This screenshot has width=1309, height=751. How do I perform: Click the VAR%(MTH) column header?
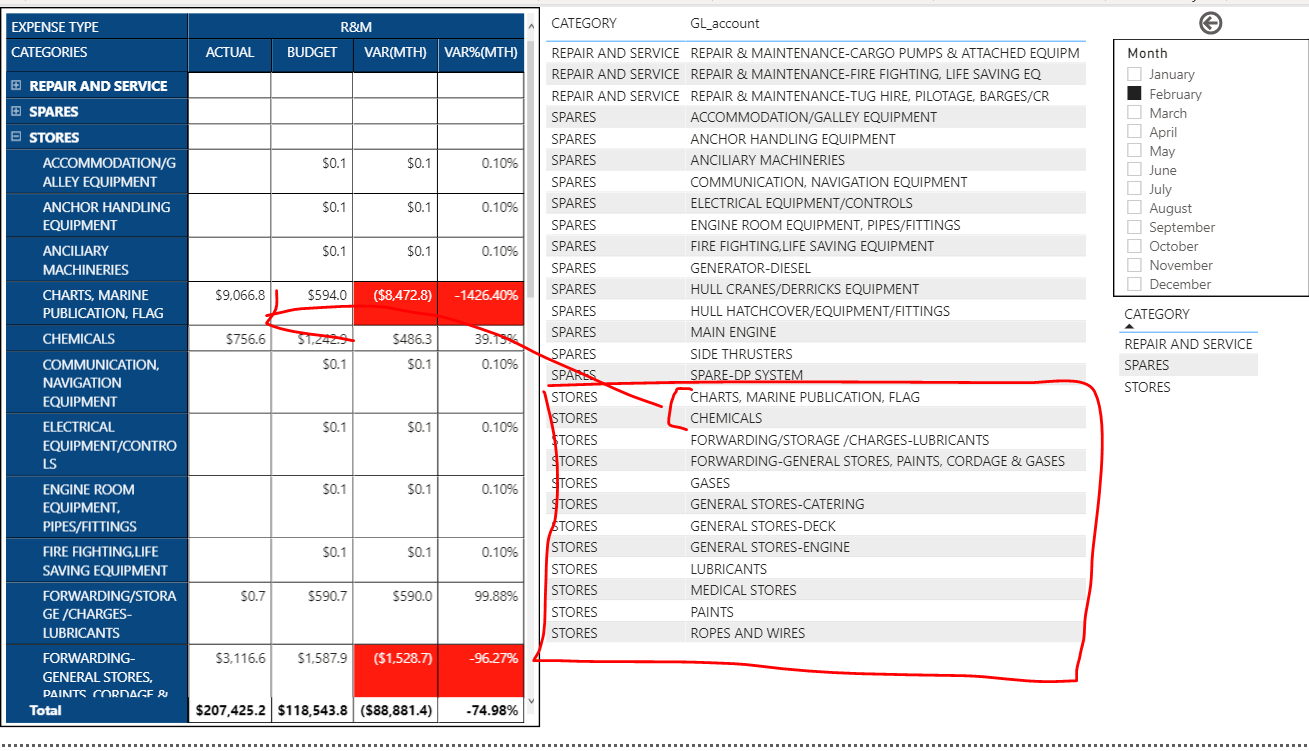480,52
